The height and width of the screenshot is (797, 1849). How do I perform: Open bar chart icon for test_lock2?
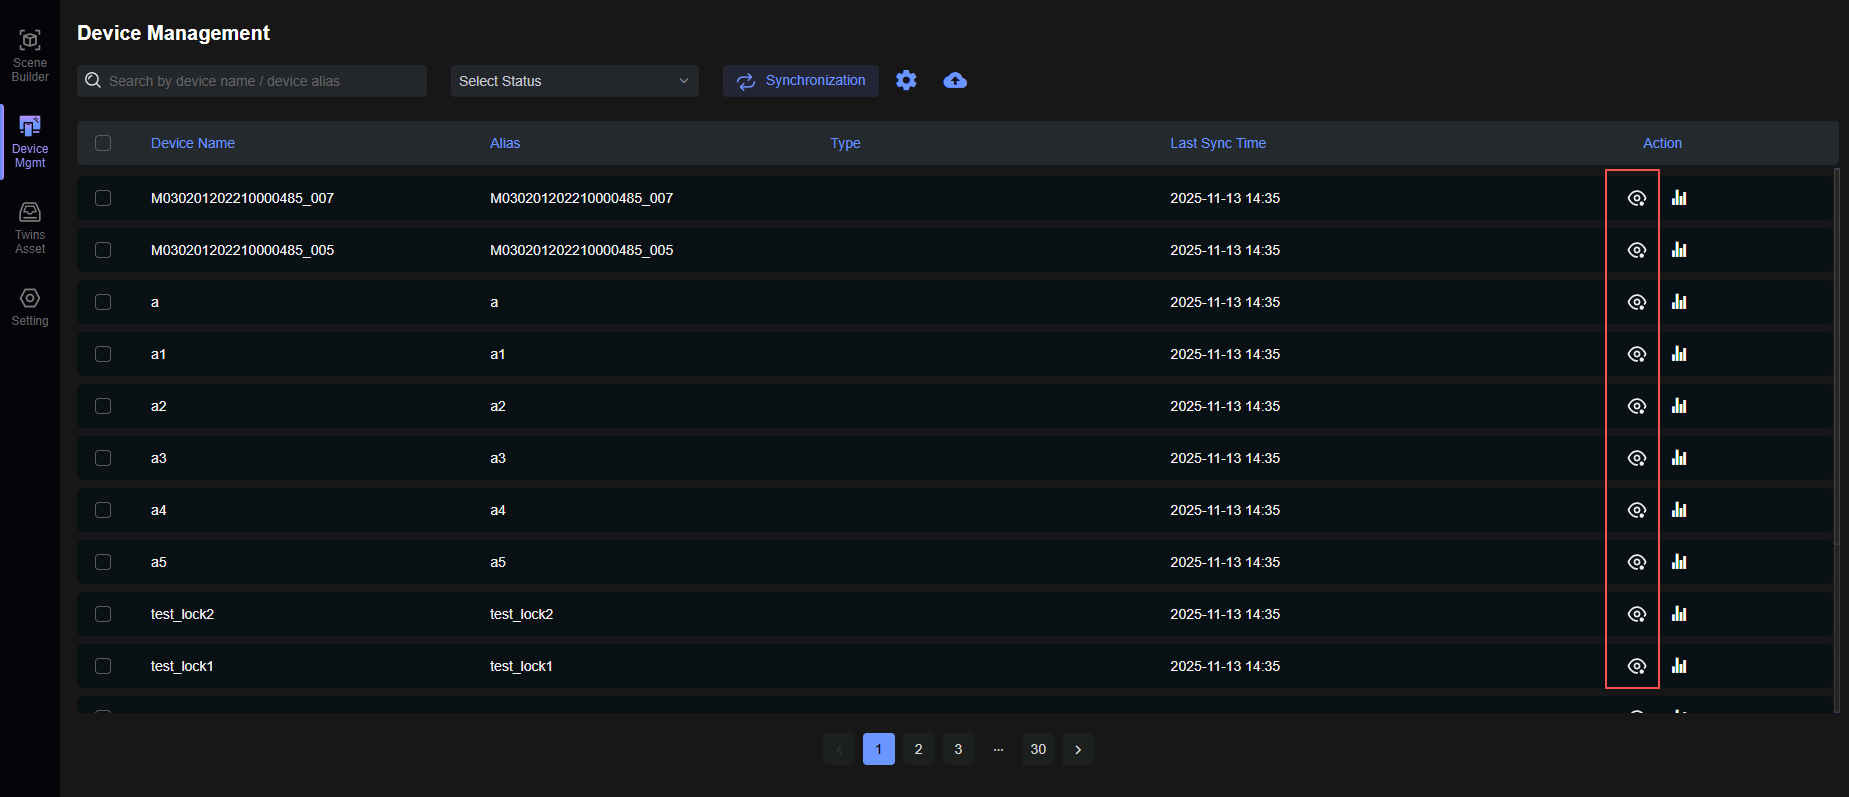tap(1679, 614)
